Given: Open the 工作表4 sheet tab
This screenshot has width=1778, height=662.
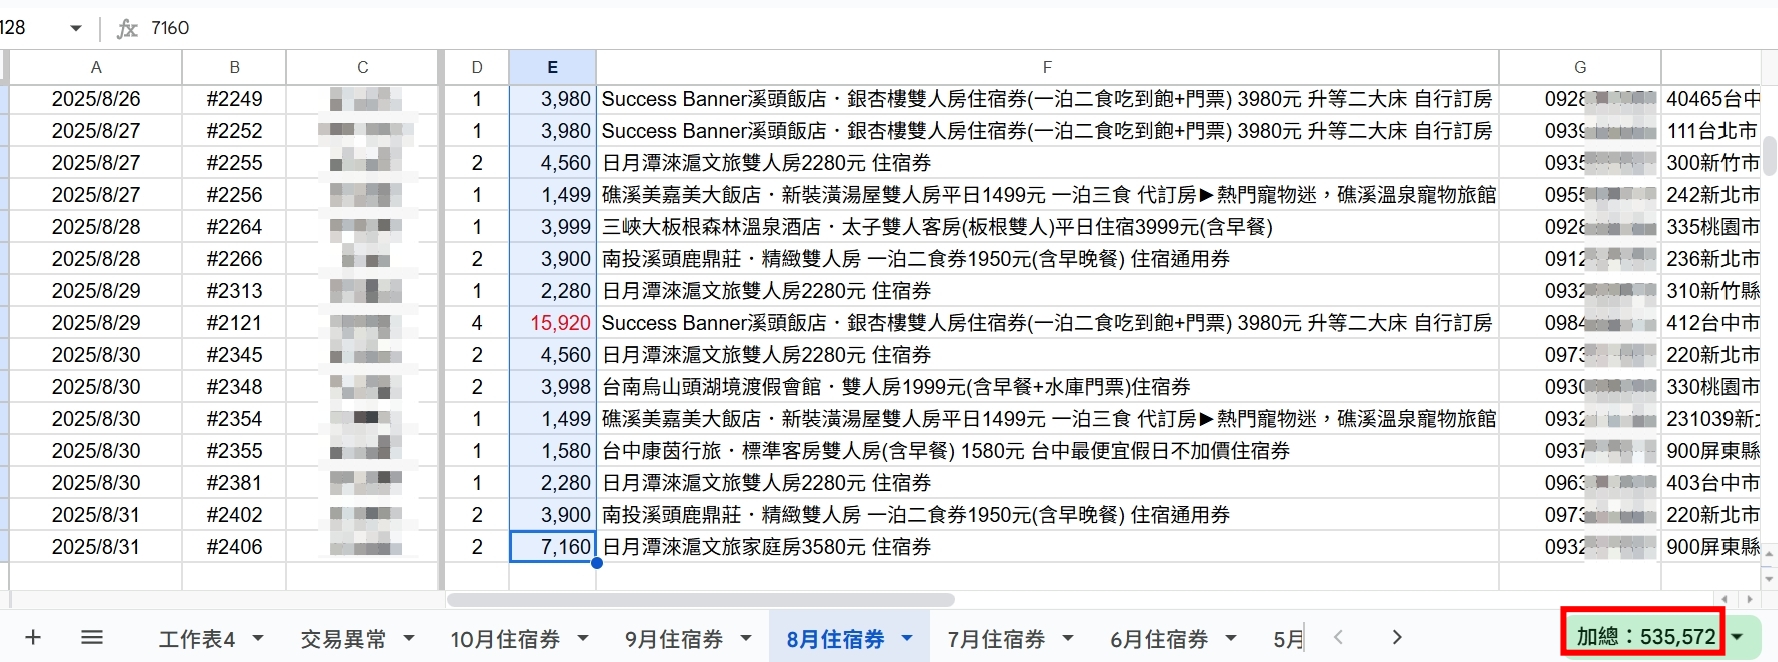Looking at the screenshot, I should pyautogui.click(x=196, y=639).
